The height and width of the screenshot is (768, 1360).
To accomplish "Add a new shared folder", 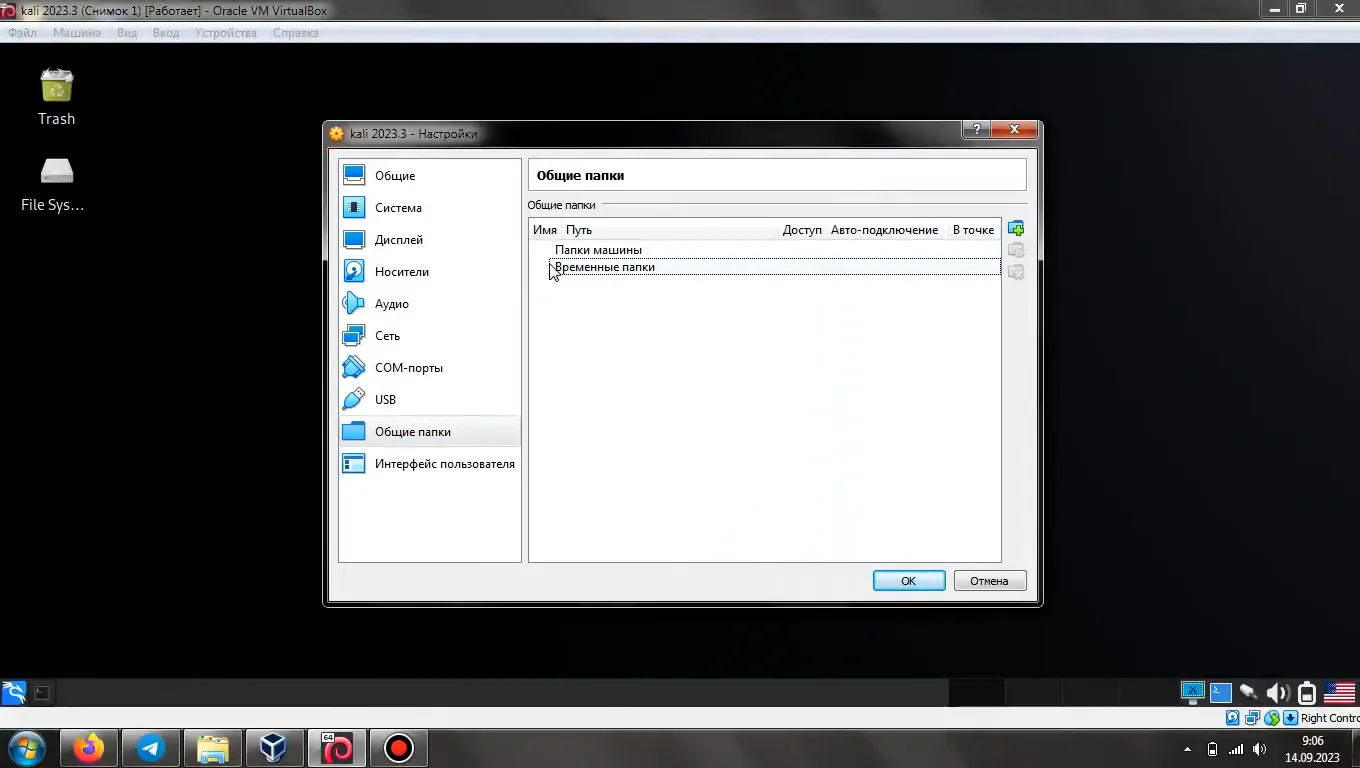I will coord(1016,229).
